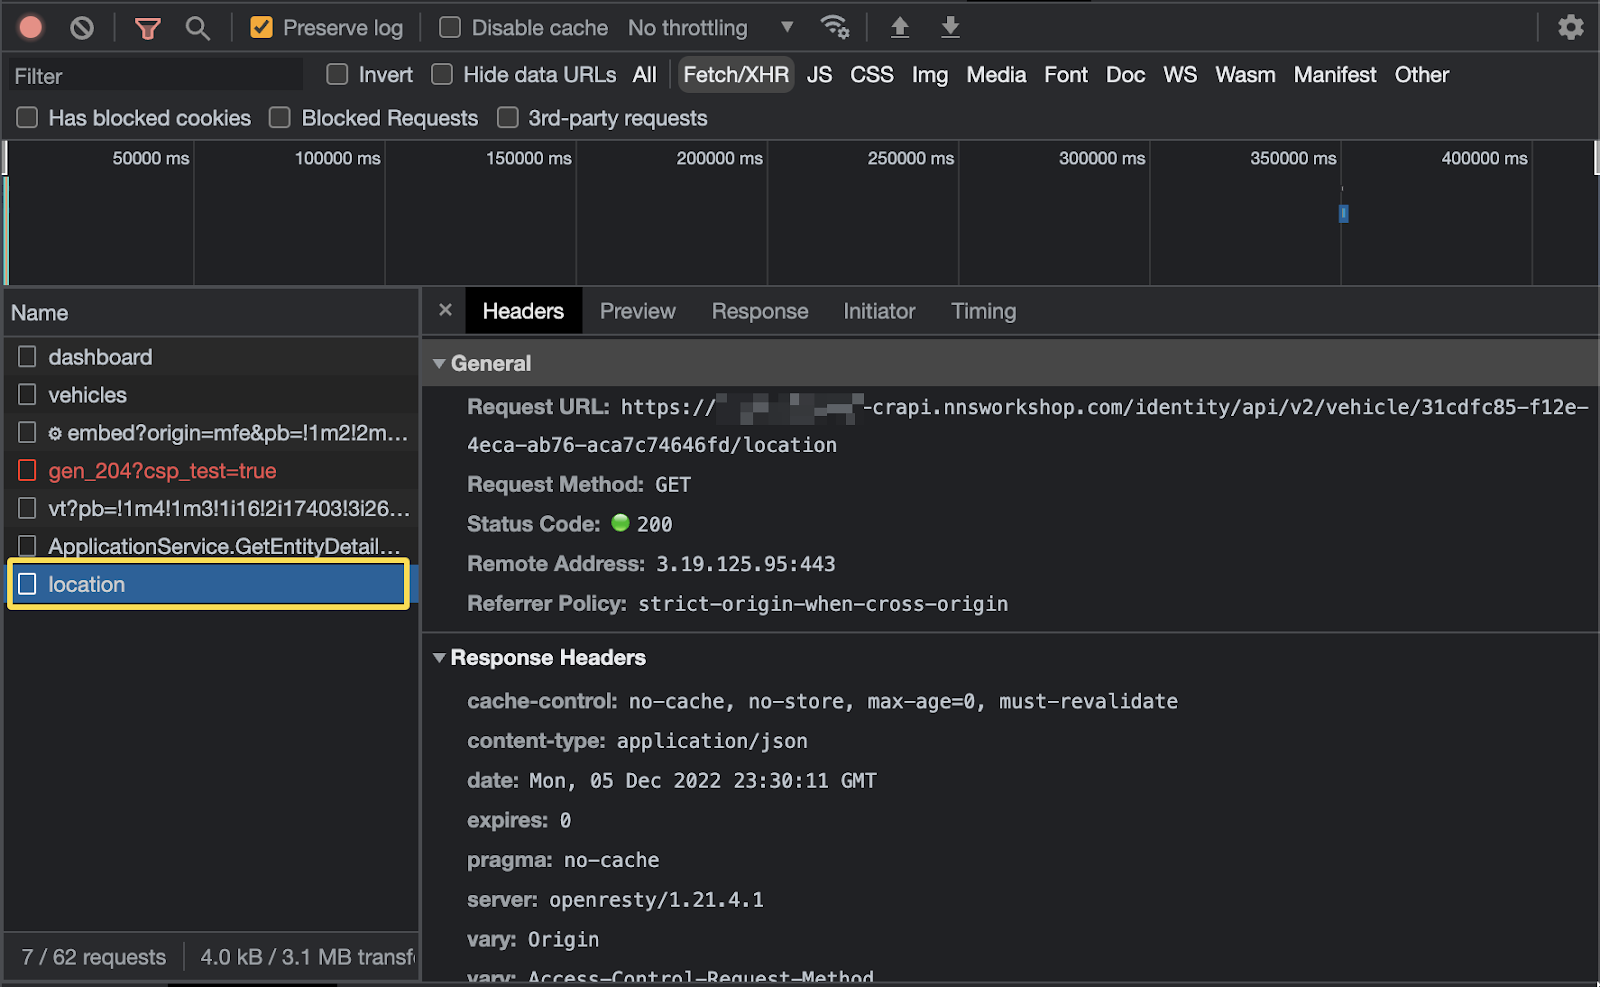Image resolution: width=1600 pixels, height=987 pixels.
Task: Filter by WS requests
Action: (x=1180, y=75)
